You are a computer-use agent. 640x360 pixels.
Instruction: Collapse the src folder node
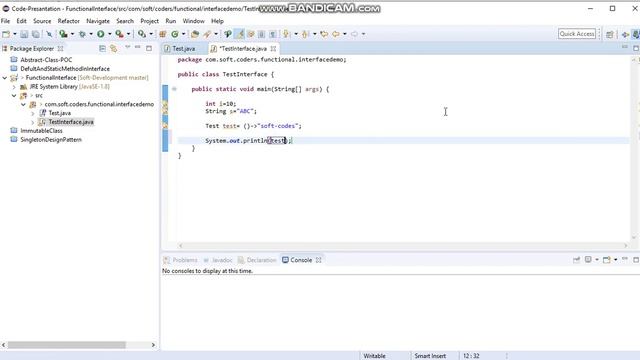pos(14,96)
